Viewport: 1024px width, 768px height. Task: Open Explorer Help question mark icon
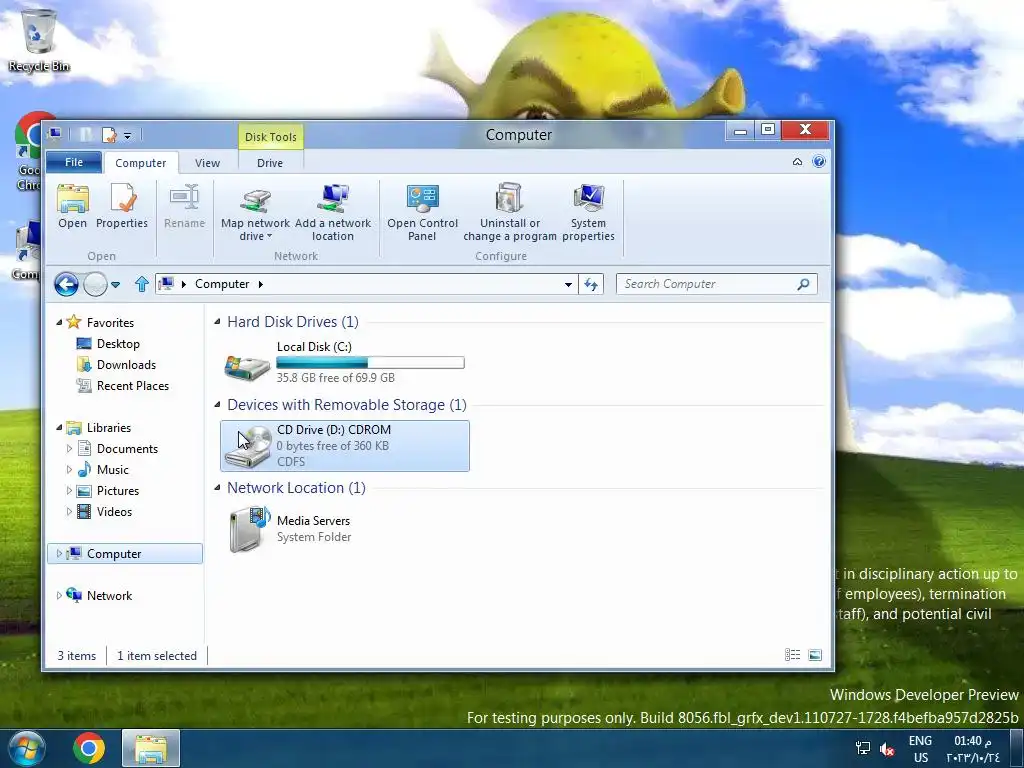(x=819, y=162)
